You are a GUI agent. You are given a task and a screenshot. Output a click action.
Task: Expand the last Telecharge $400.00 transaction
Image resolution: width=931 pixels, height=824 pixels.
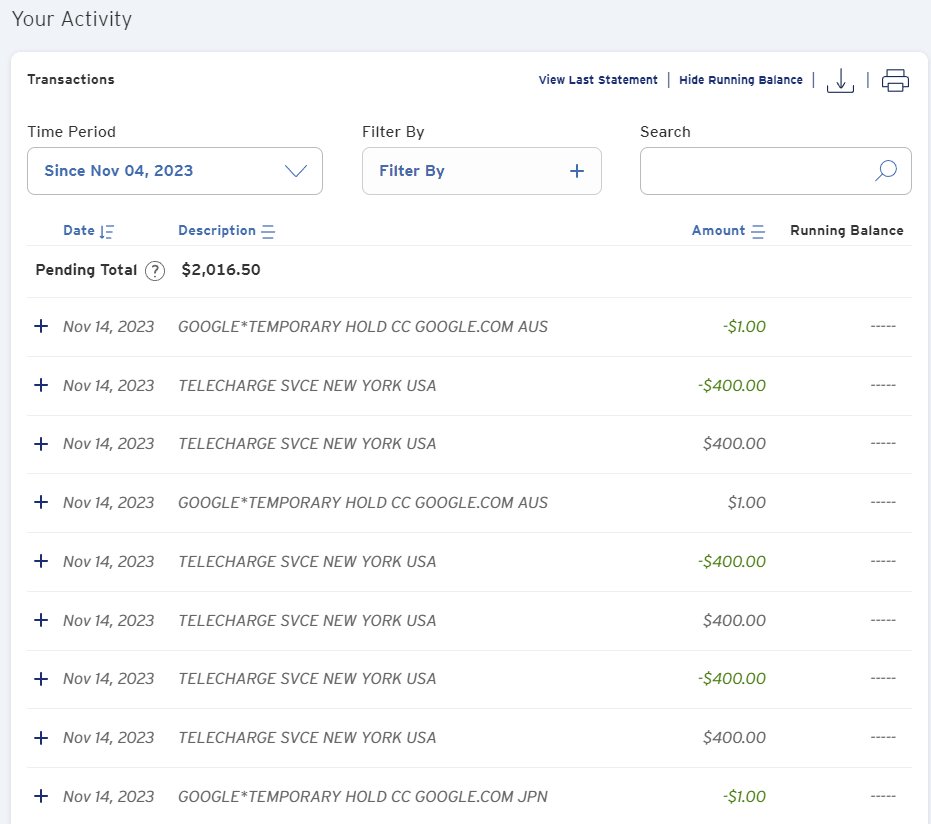pyautogui.click(x=41, y=738)
